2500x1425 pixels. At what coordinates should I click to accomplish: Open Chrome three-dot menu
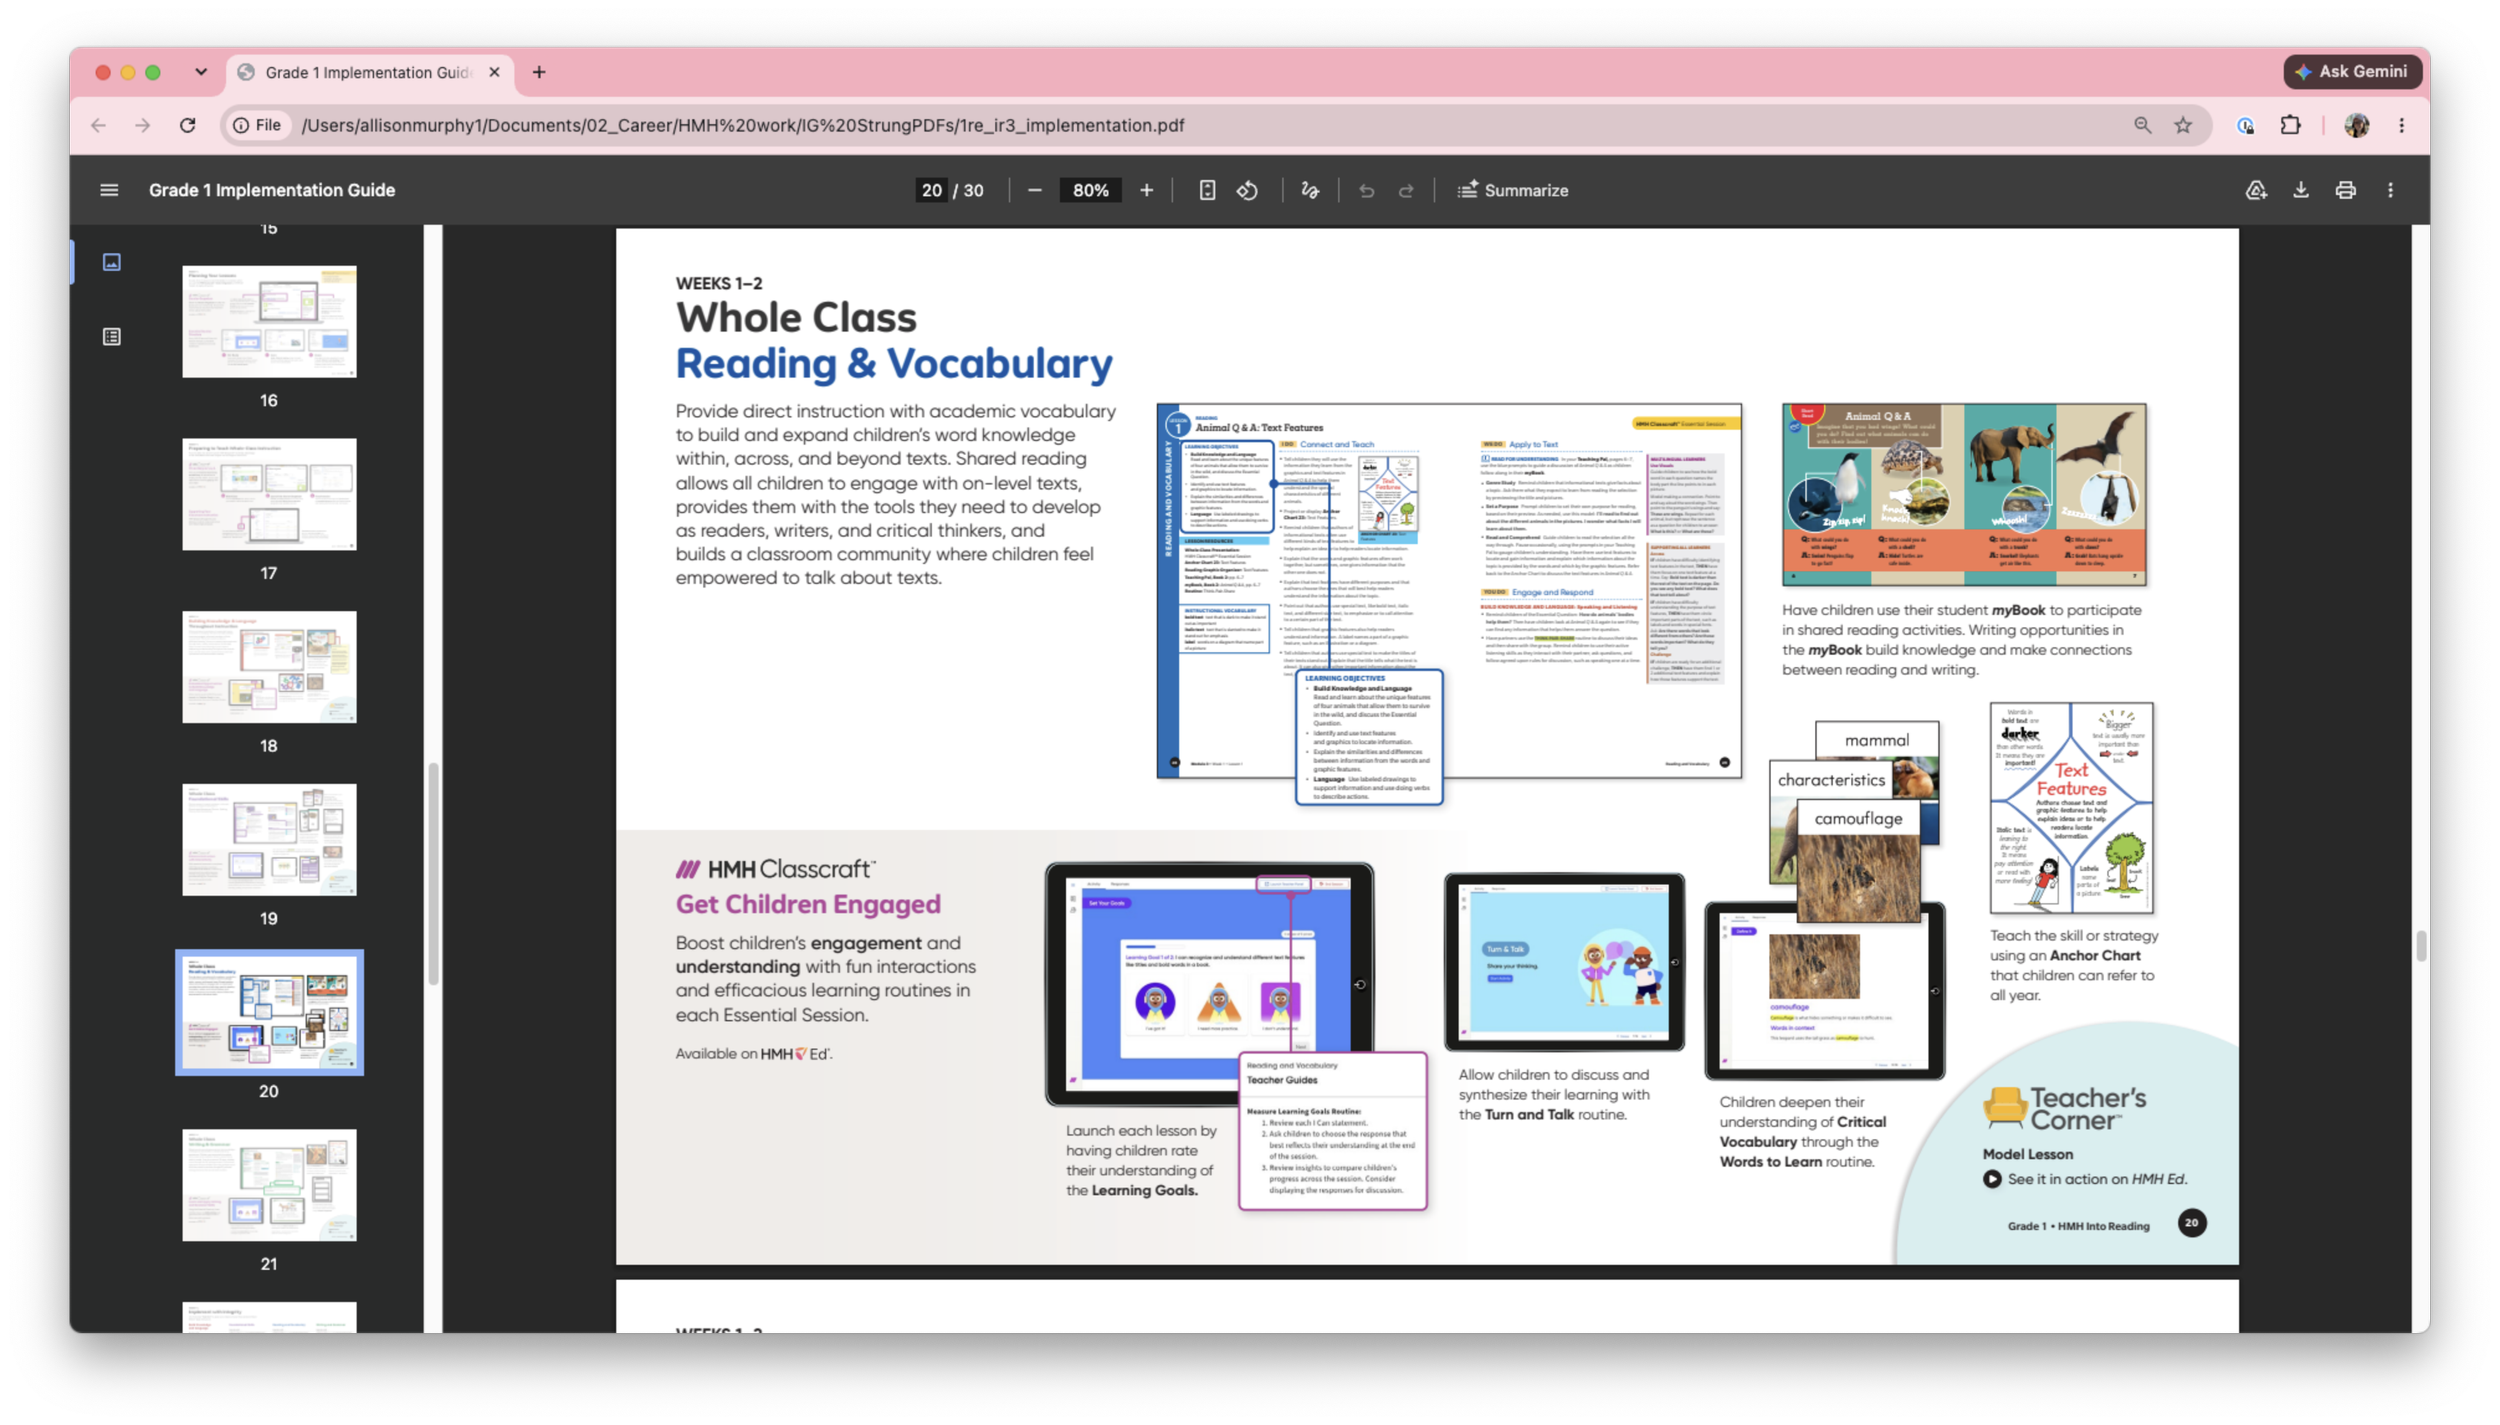2401,125
